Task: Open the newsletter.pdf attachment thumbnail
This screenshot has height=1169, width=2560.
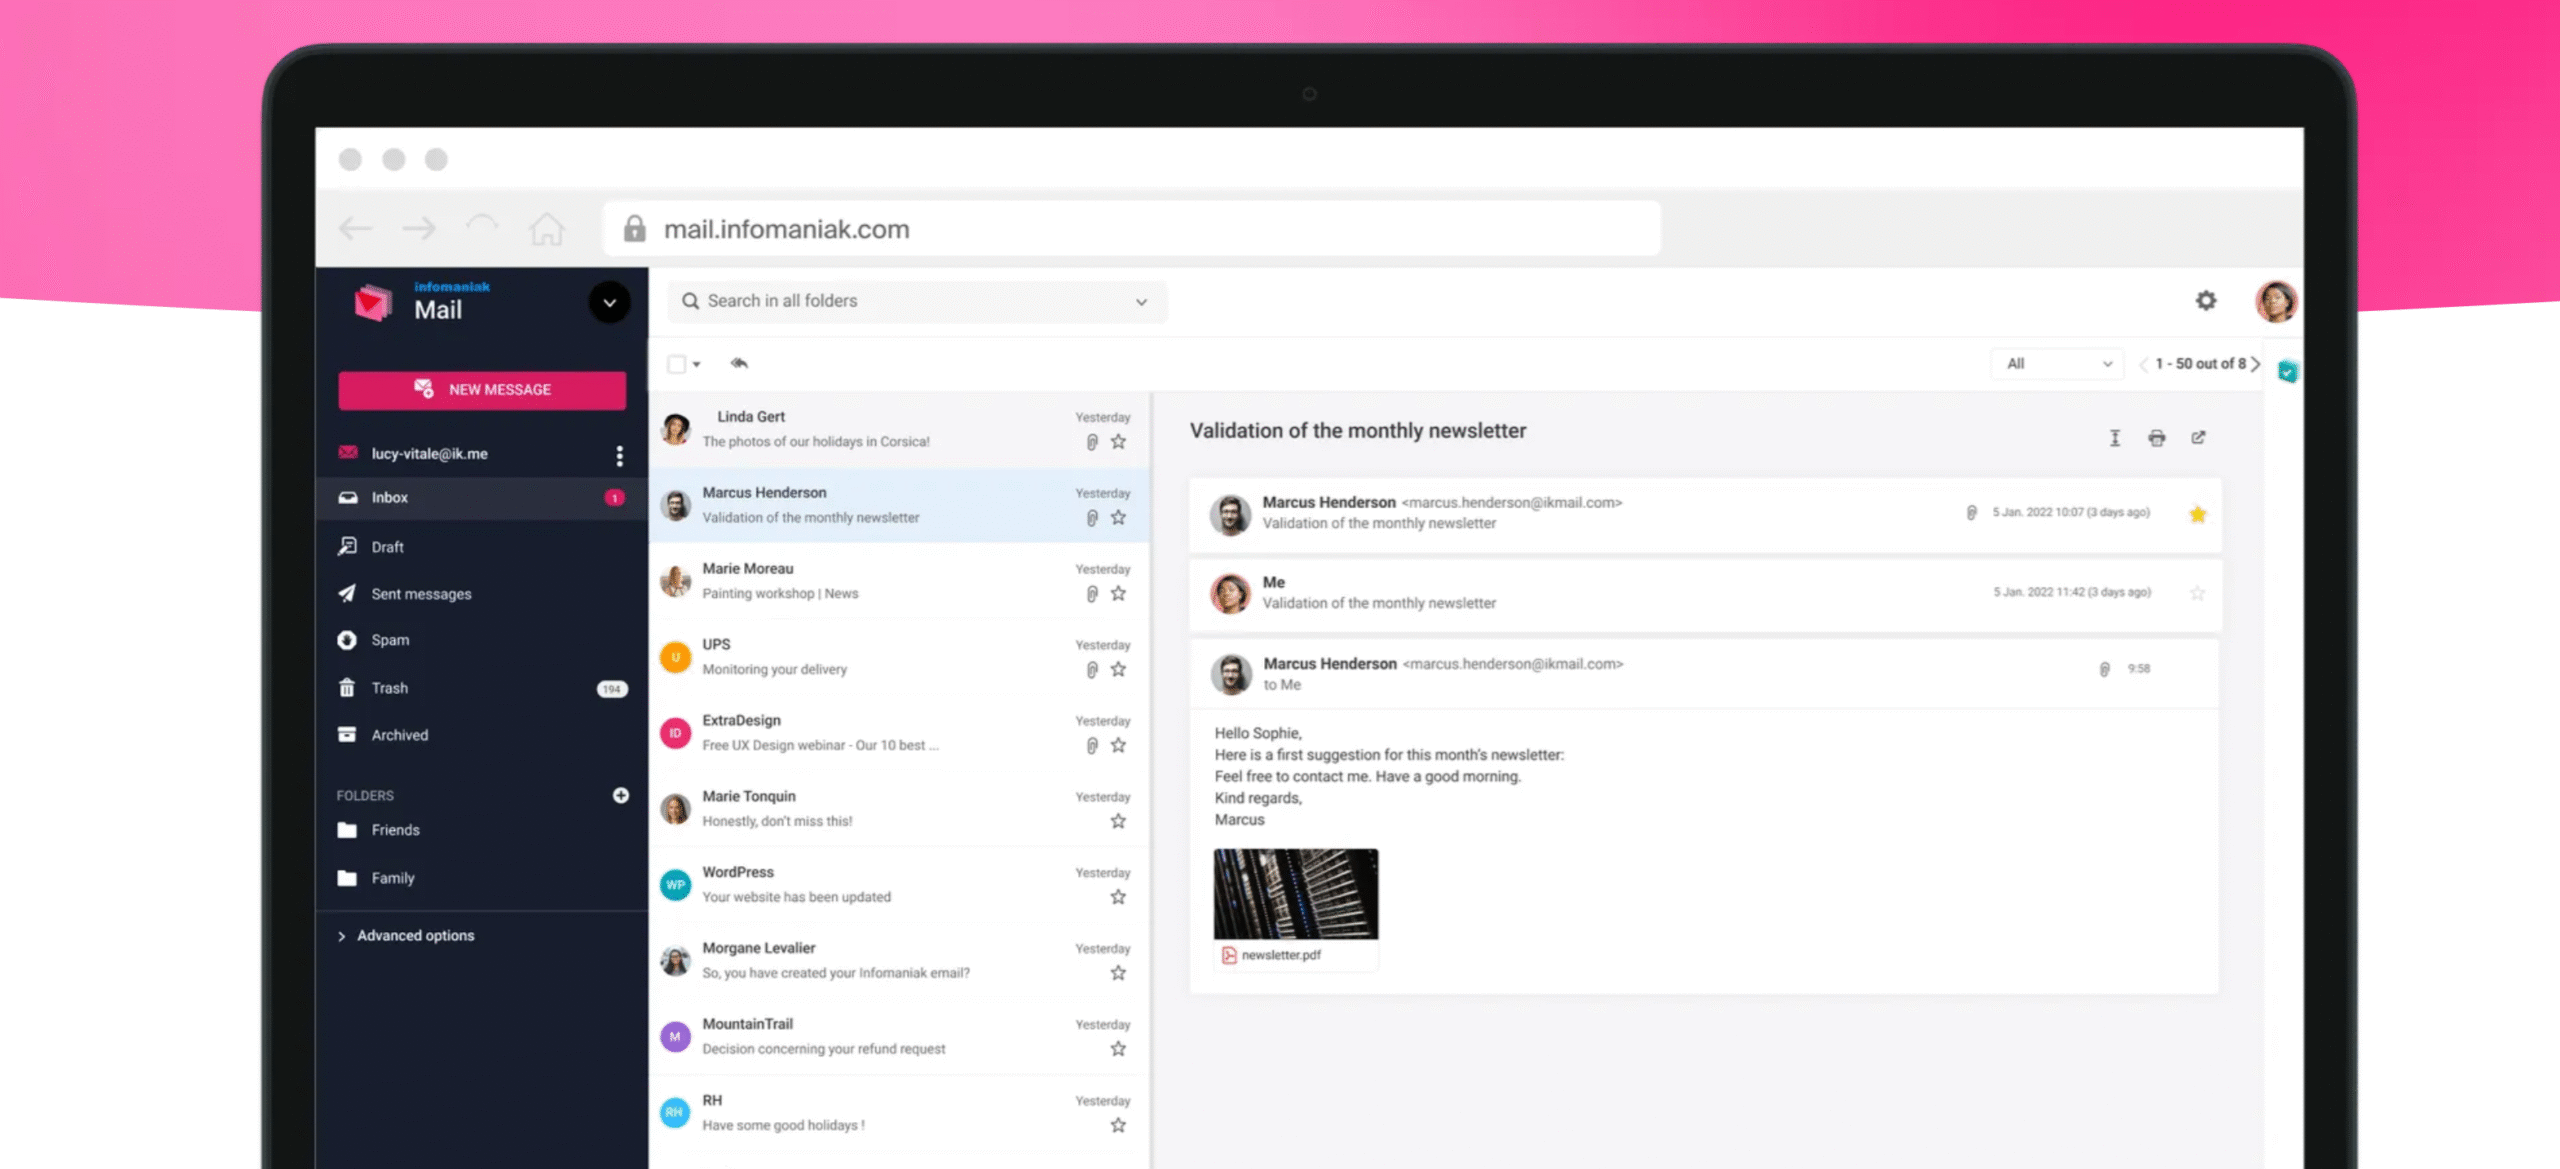Action: [x=1295, y=895]
